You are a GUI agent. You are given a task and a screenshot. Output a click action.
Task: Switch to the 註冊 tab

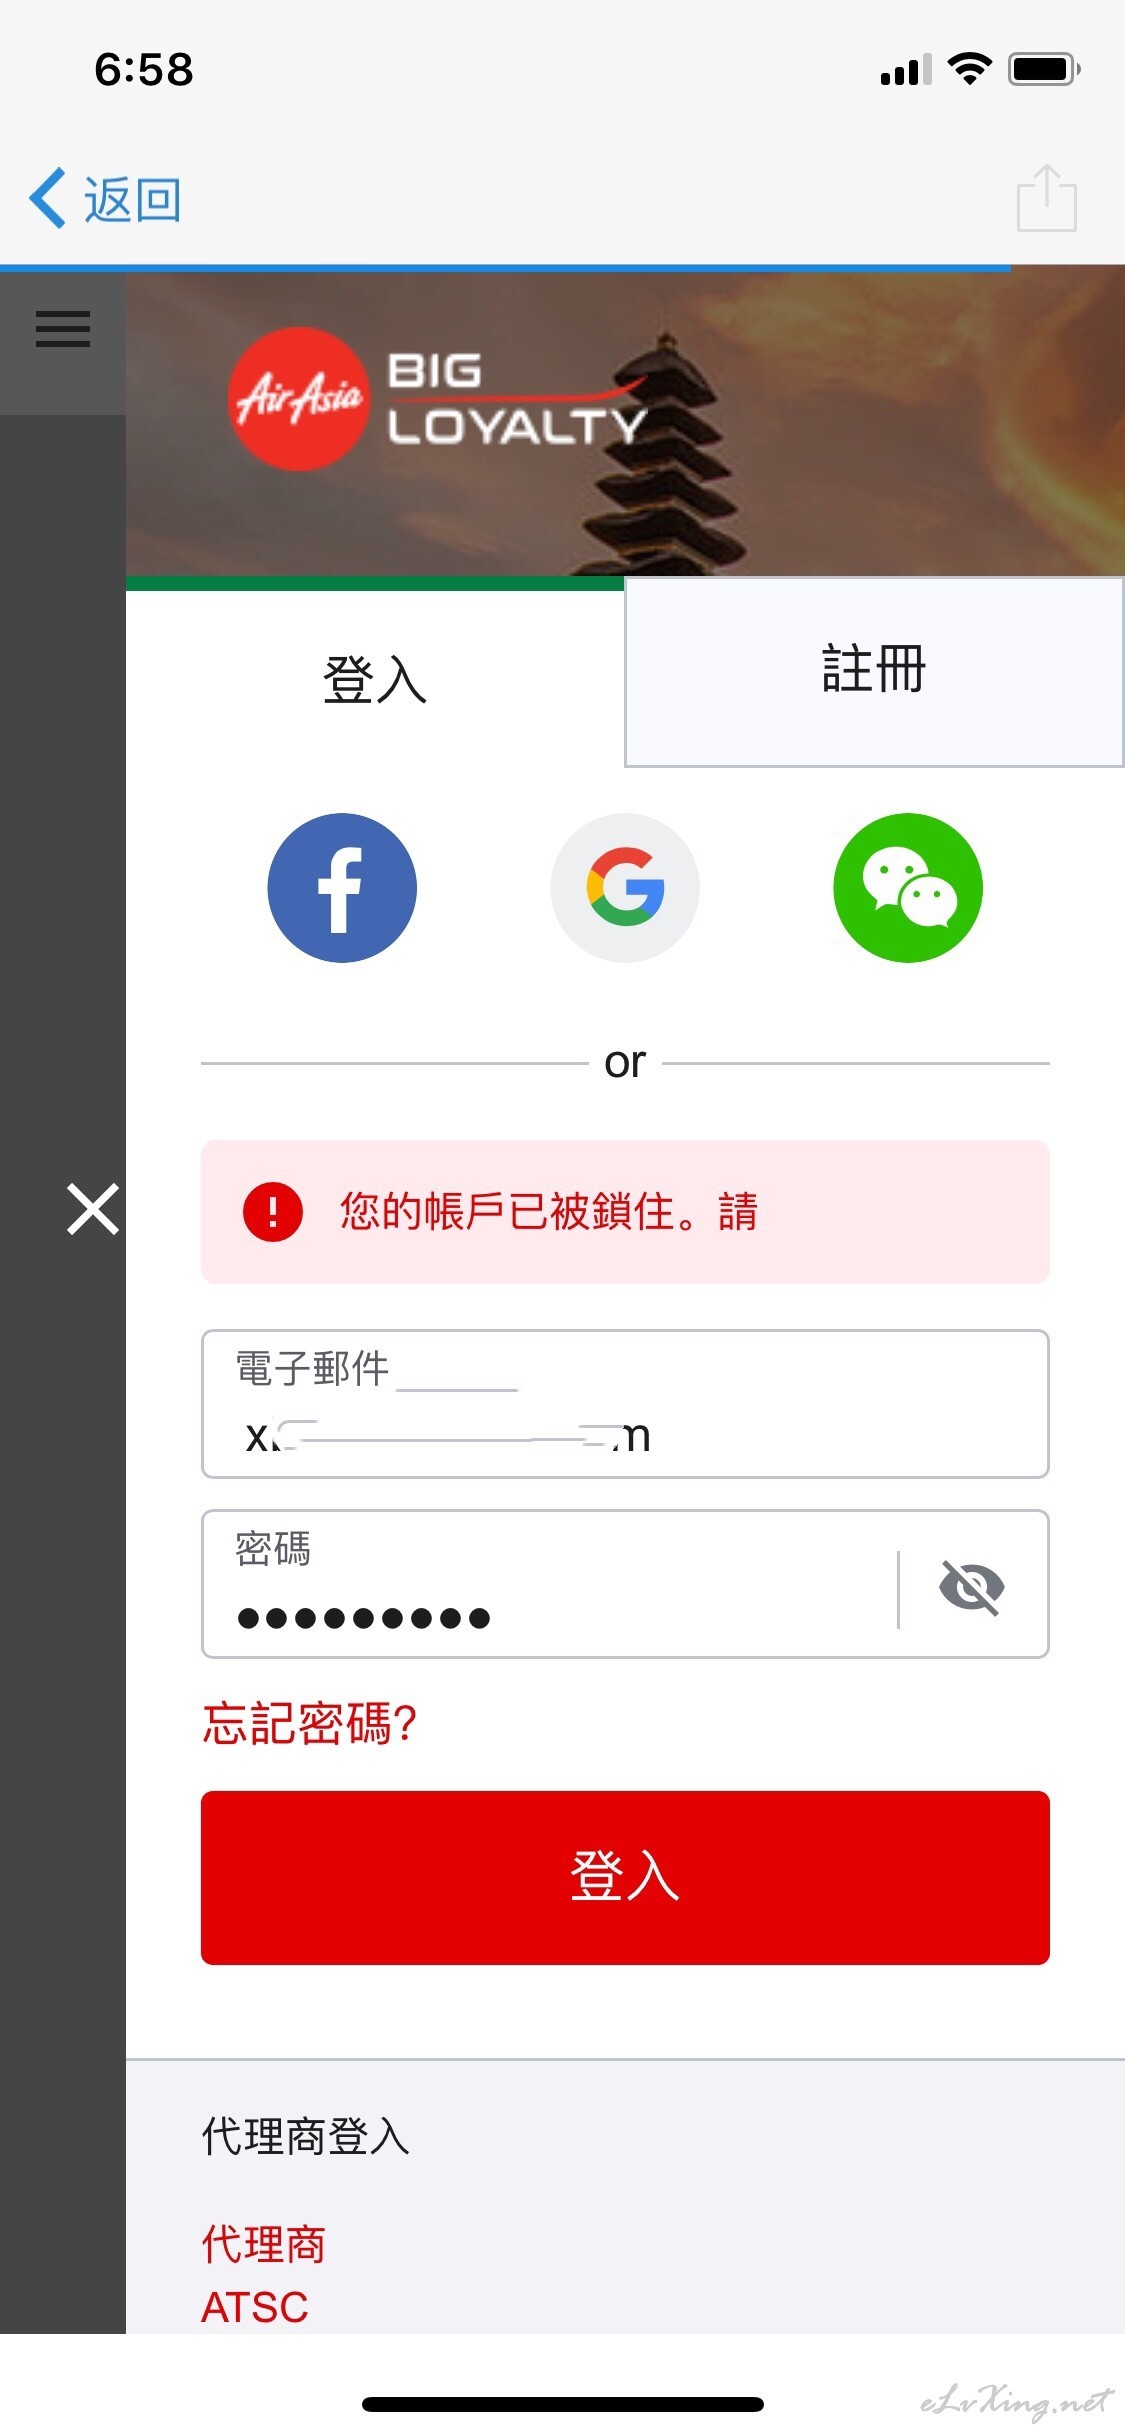click(x=874, y=671)
